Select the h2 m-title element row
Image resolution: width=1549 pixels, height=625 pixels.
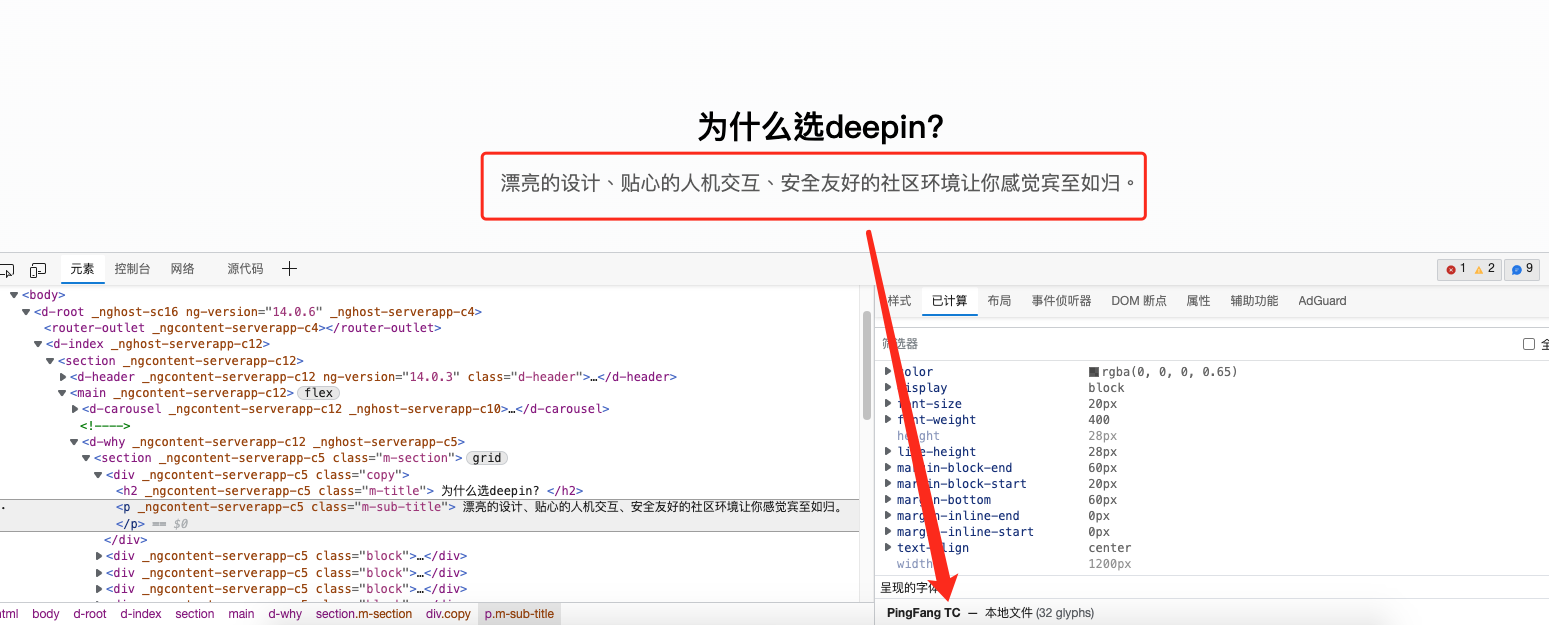point(350,491)
